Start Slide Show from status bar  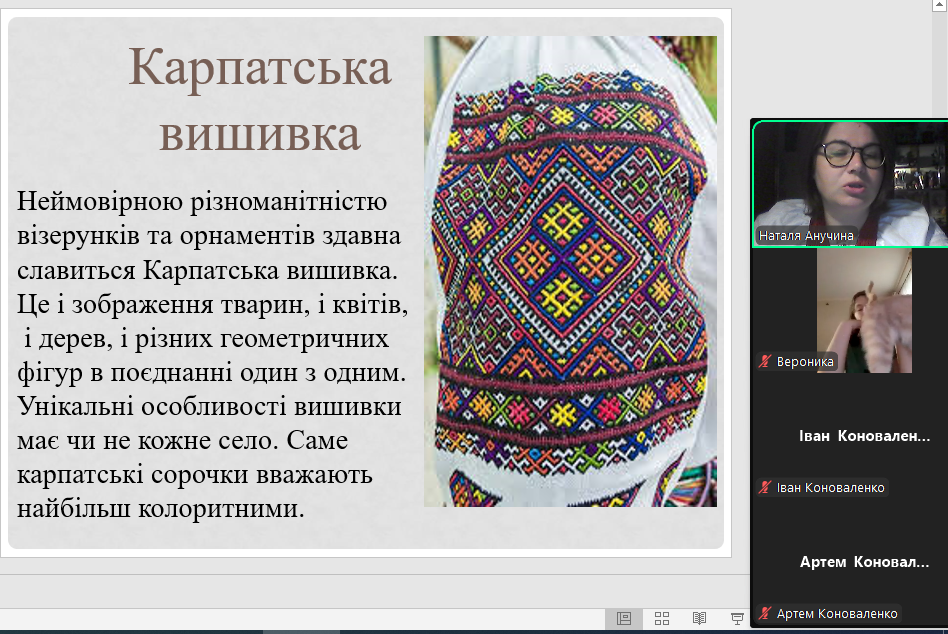click(x=737, y=618)
